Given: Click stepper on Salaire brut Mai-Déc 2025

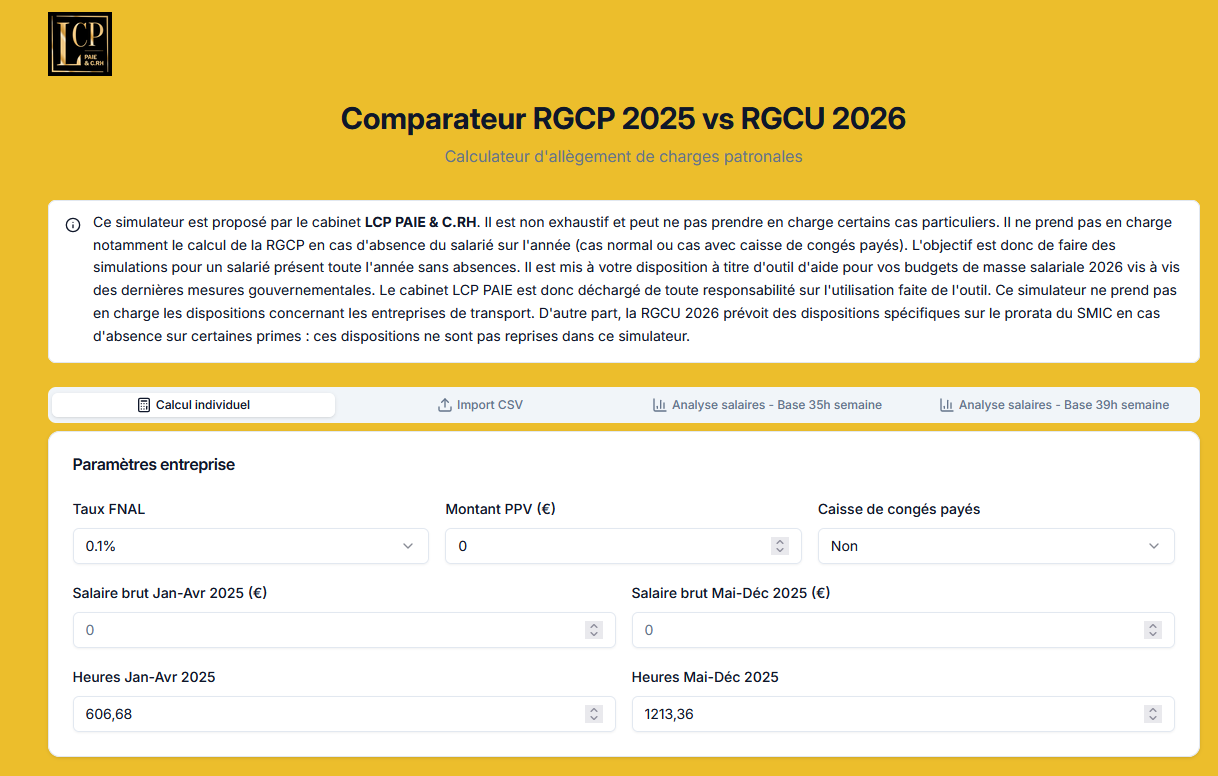Looking at the screenshot, I should point(1153,630).
